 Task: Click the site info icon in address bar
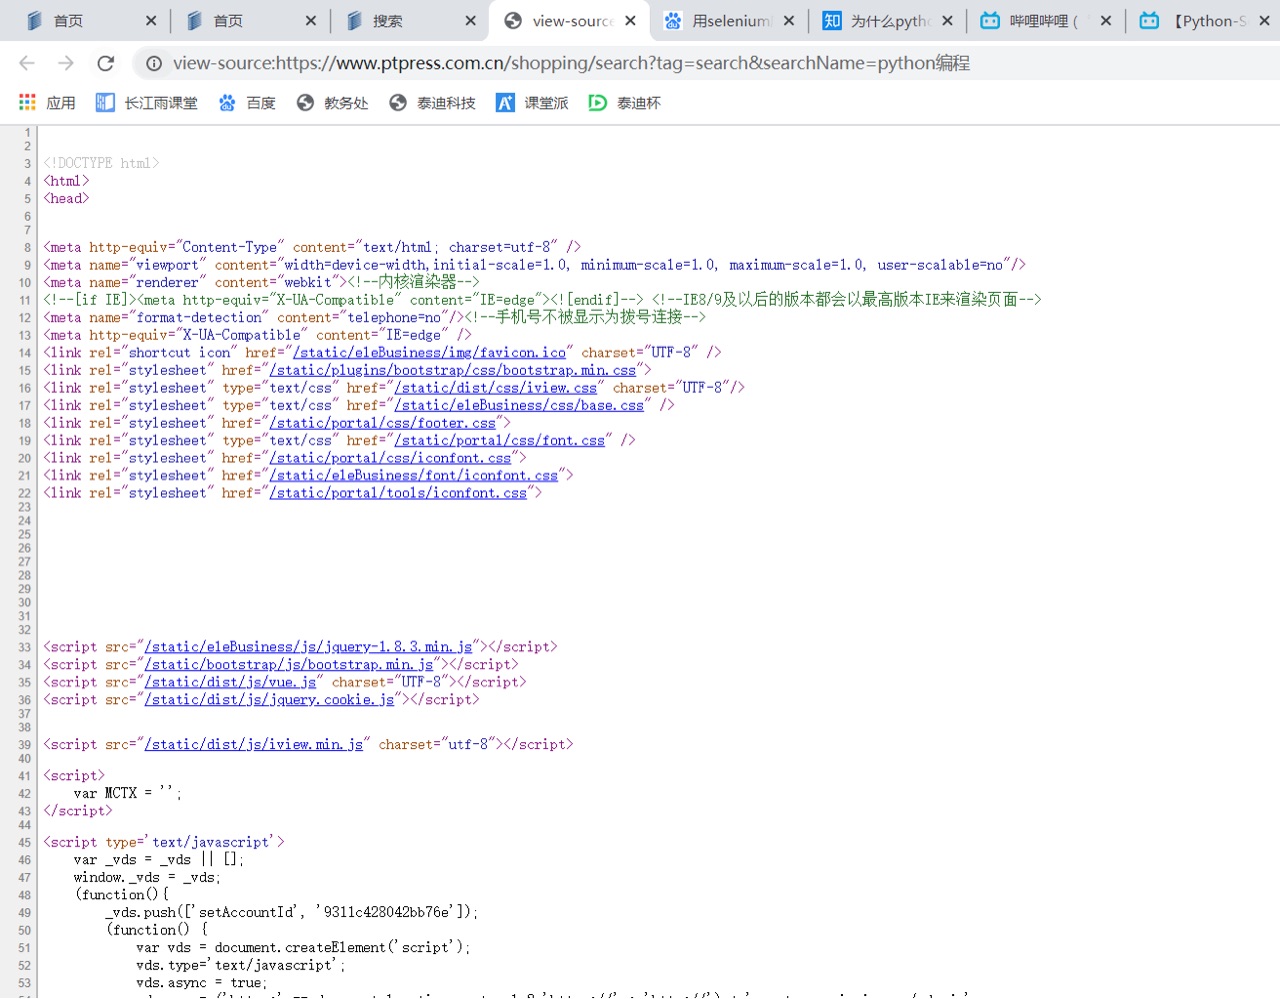coord(154,63)
